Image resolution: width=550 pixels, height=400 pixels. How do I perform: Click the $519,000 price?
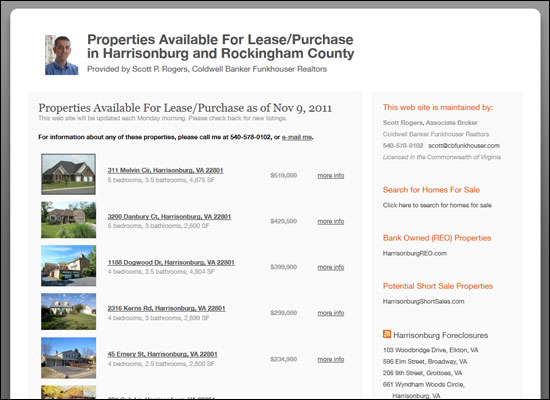(x=284, y=175)
